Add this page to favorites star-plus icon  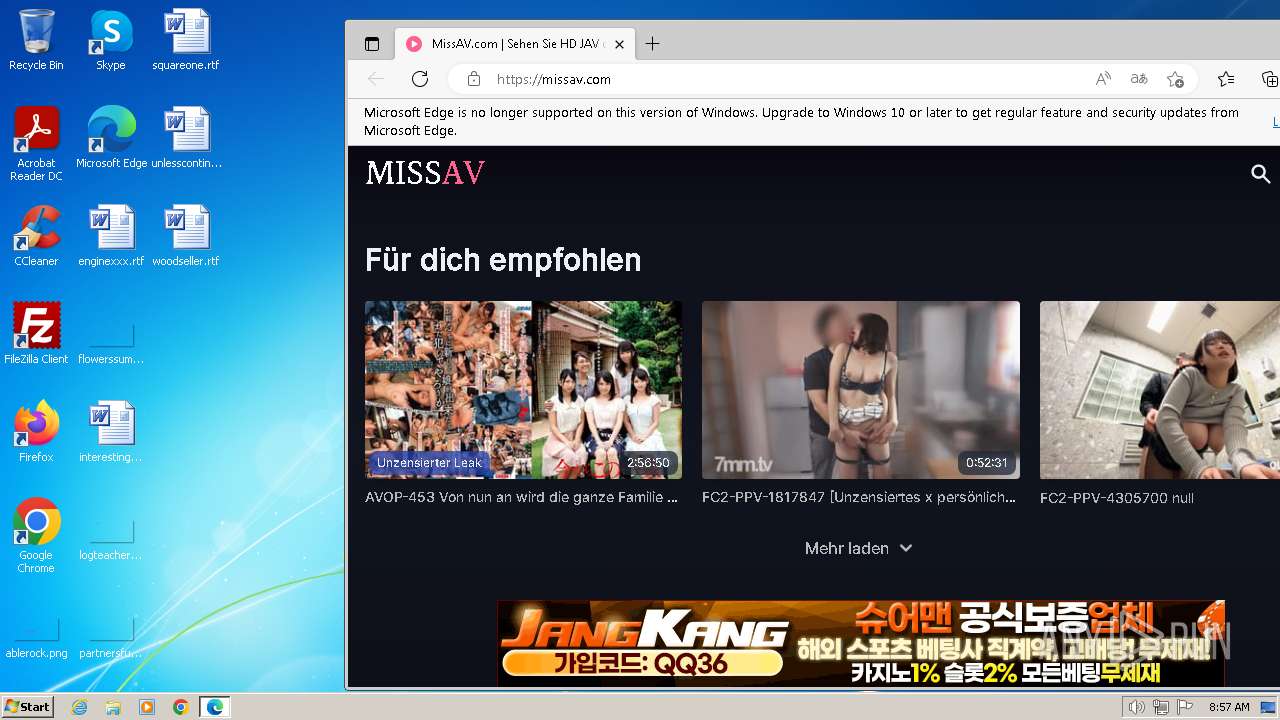pyautogui.click(x=1175, y=79)
